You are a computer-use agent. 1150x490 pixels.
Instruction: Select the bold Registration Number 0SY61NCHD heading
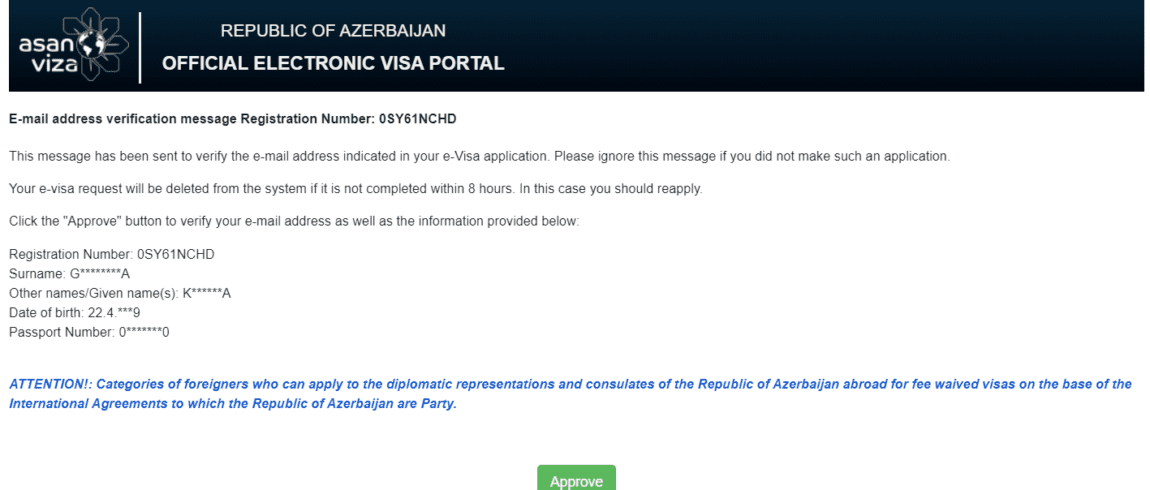238,118
